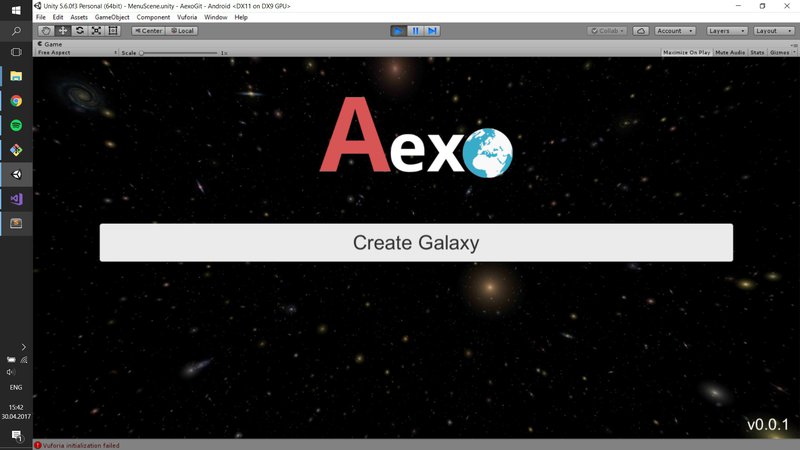
Task: Click the Play button to stop playback
Action: [x=399, y=31]
